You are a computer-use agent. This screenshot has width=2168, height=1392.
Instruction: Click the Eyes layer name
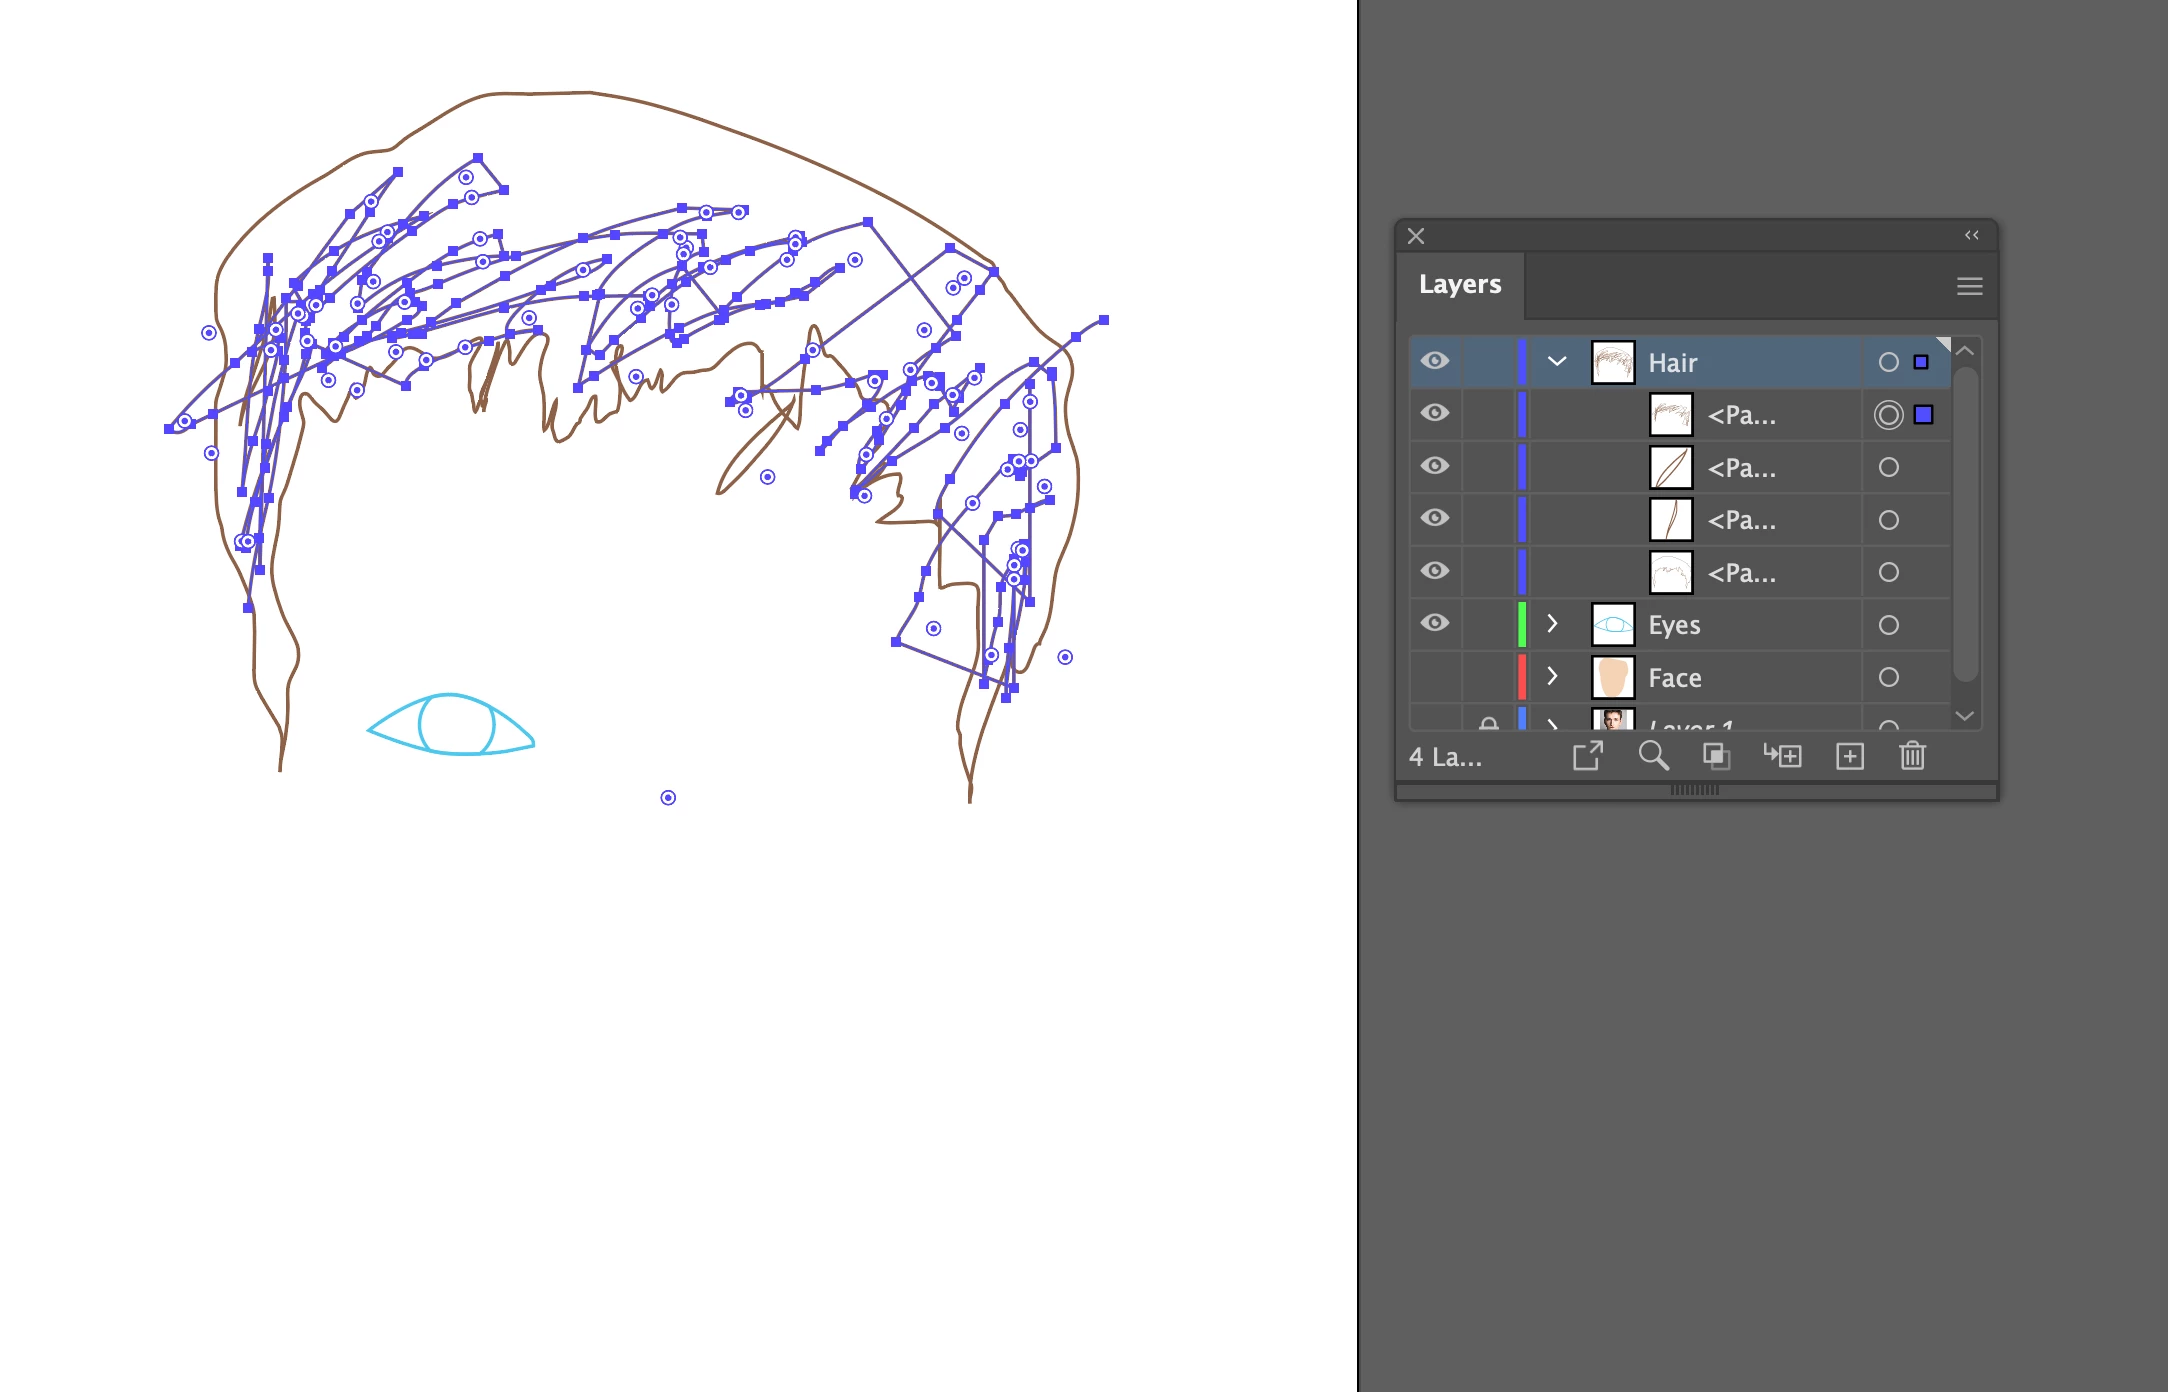pos(1674,625)
